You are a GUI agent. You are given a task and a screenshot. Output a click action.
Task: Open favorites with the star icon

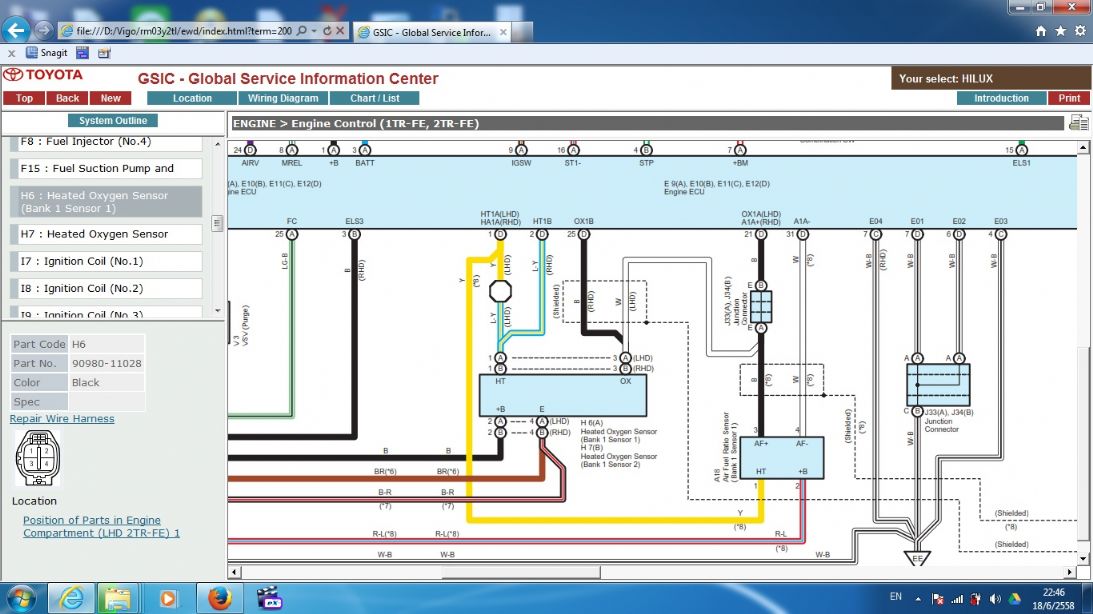coord(1060,31)
